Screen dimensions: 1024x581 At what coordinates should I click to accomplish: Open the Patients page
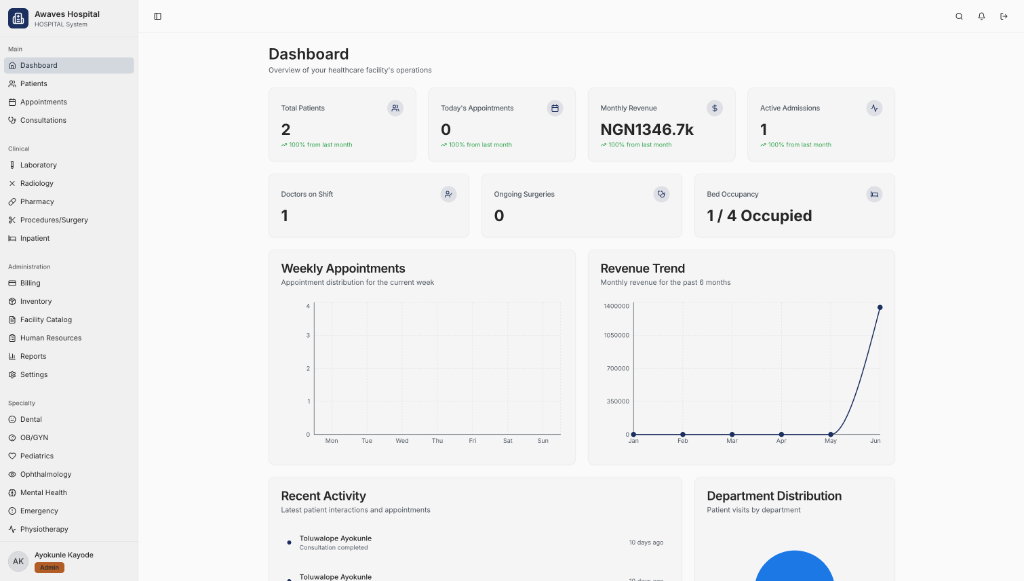pyautogui.click(x=69, y=84)
